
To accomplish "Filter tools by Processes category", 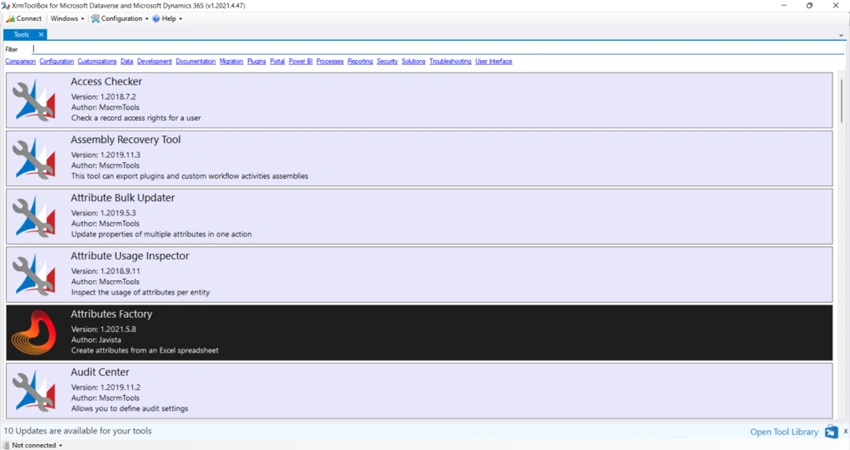I will [x=330, y=61].
